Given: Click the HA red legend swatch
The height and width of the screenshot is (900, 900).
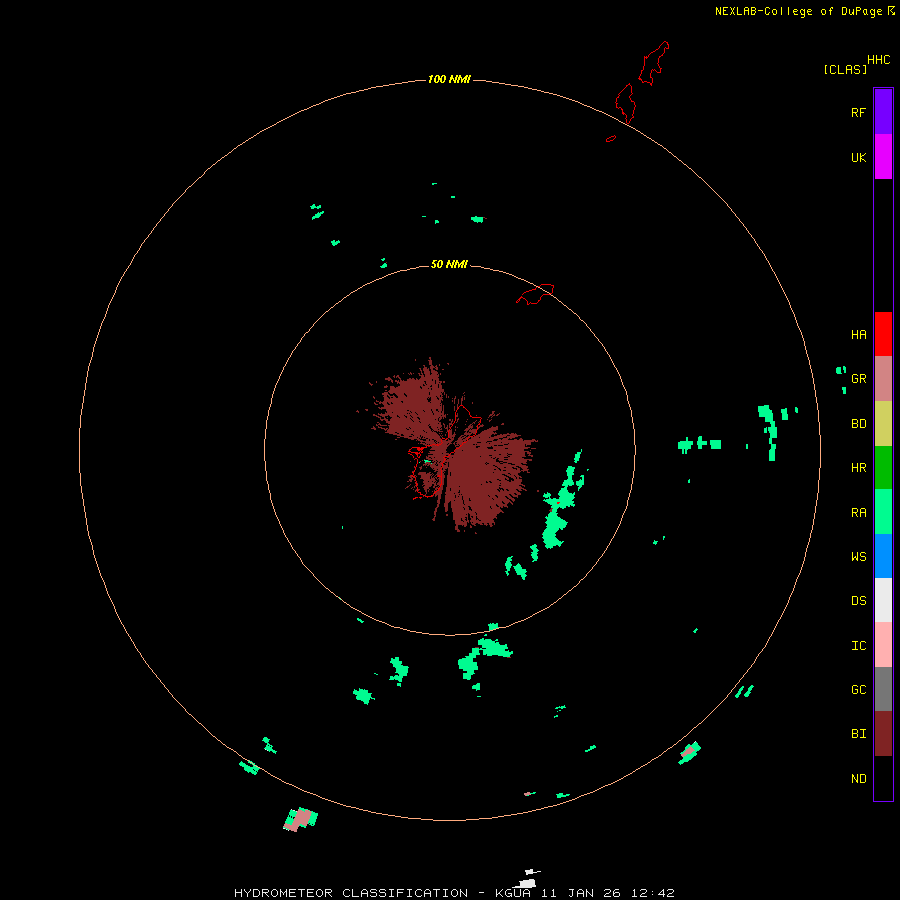Looking at the screenshot, I should pyautogui.click(x=883, y=334).
